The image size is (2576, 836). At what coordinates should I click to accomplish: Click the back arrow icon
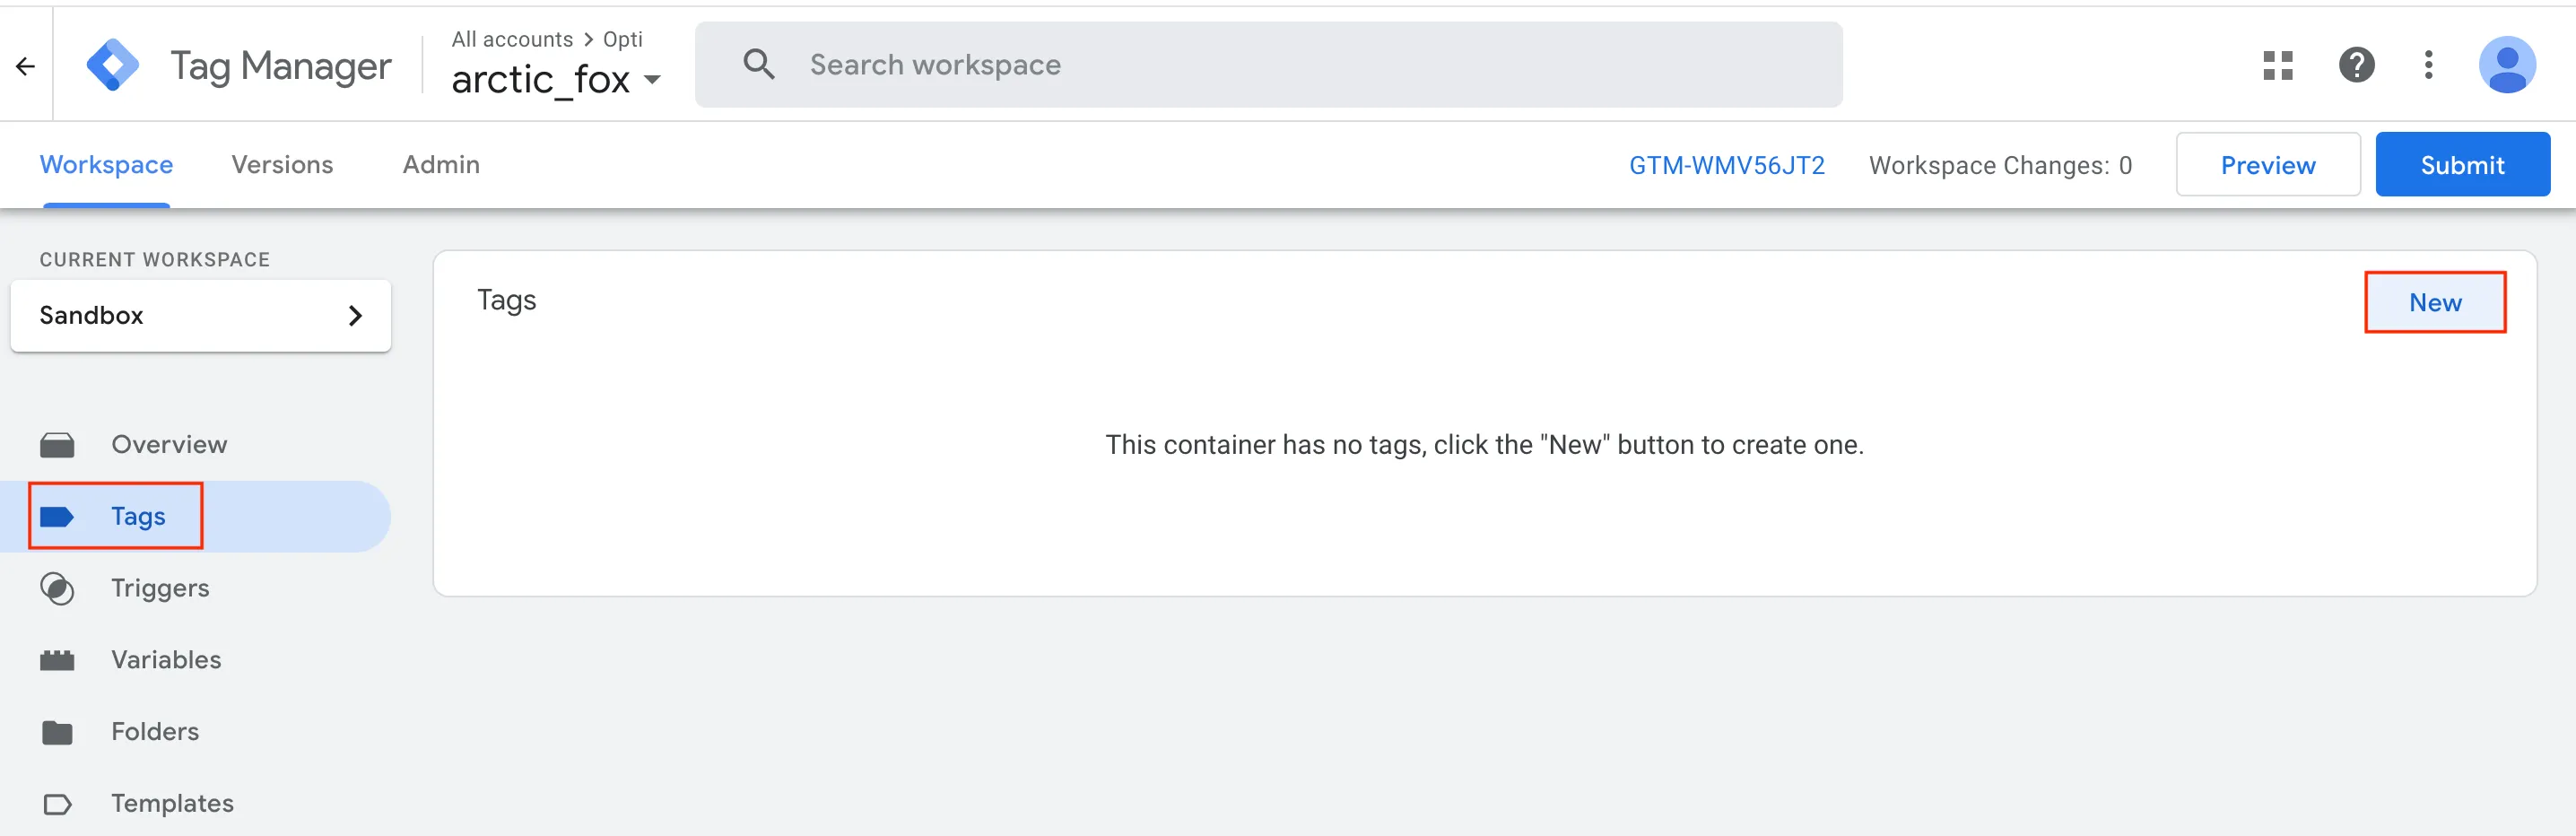(26, 66)
